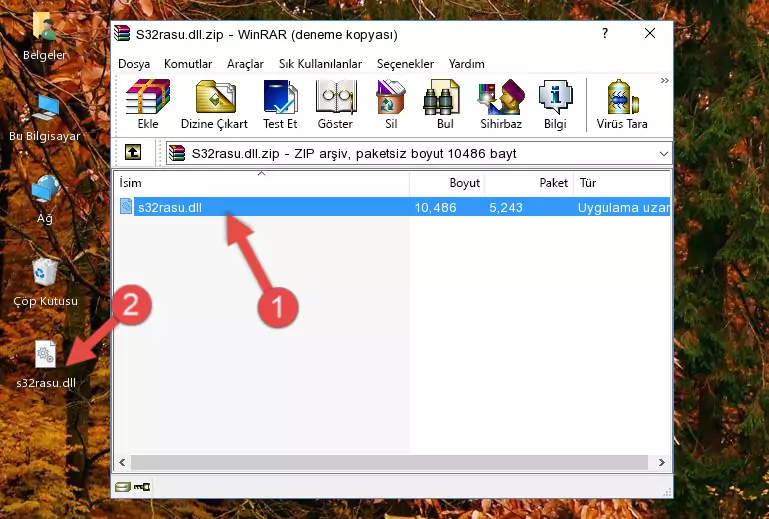The width and height of the screenshot is (769, 519).
Task: Select s32rasu.dll desktop file icon
Action: pyautogui.click(x=46, y=364)
